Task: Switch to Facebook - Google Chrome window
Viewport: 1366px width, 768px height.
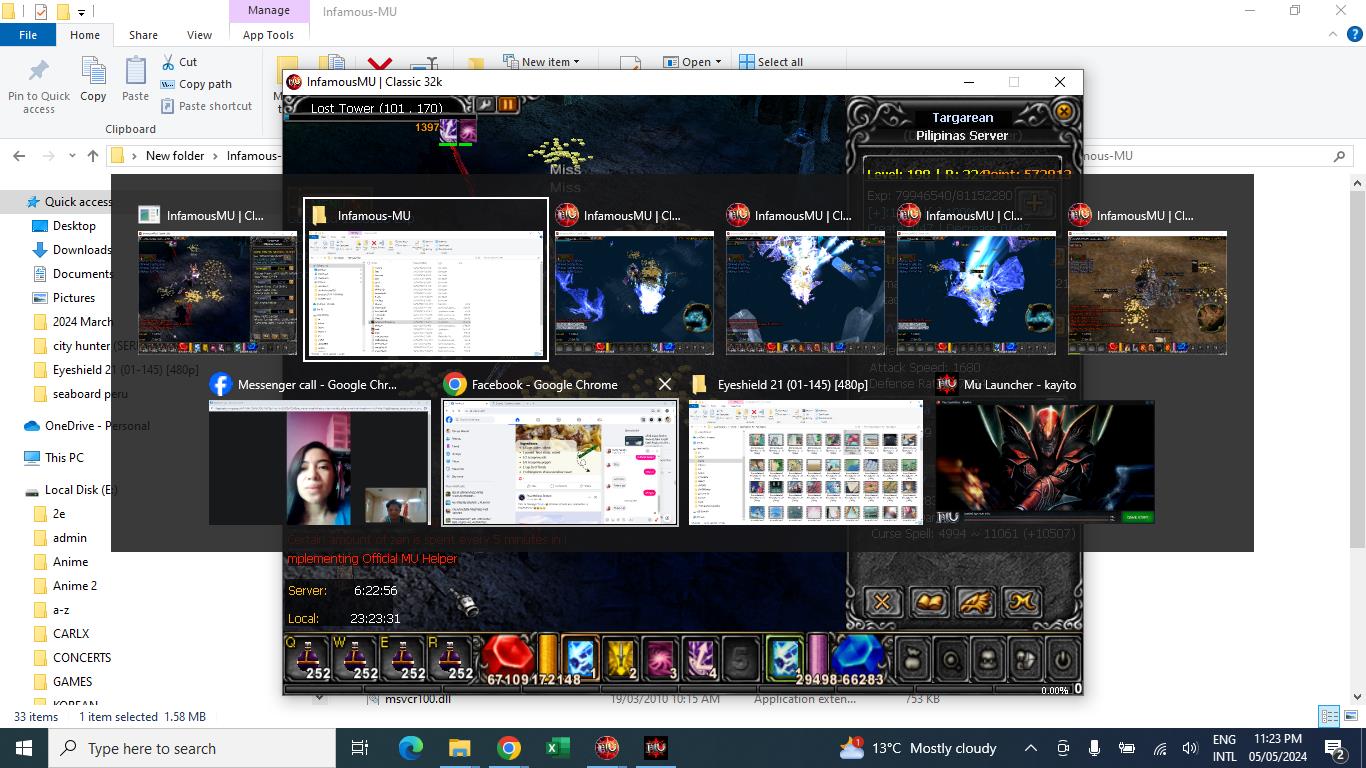Action: click(560, 449)
